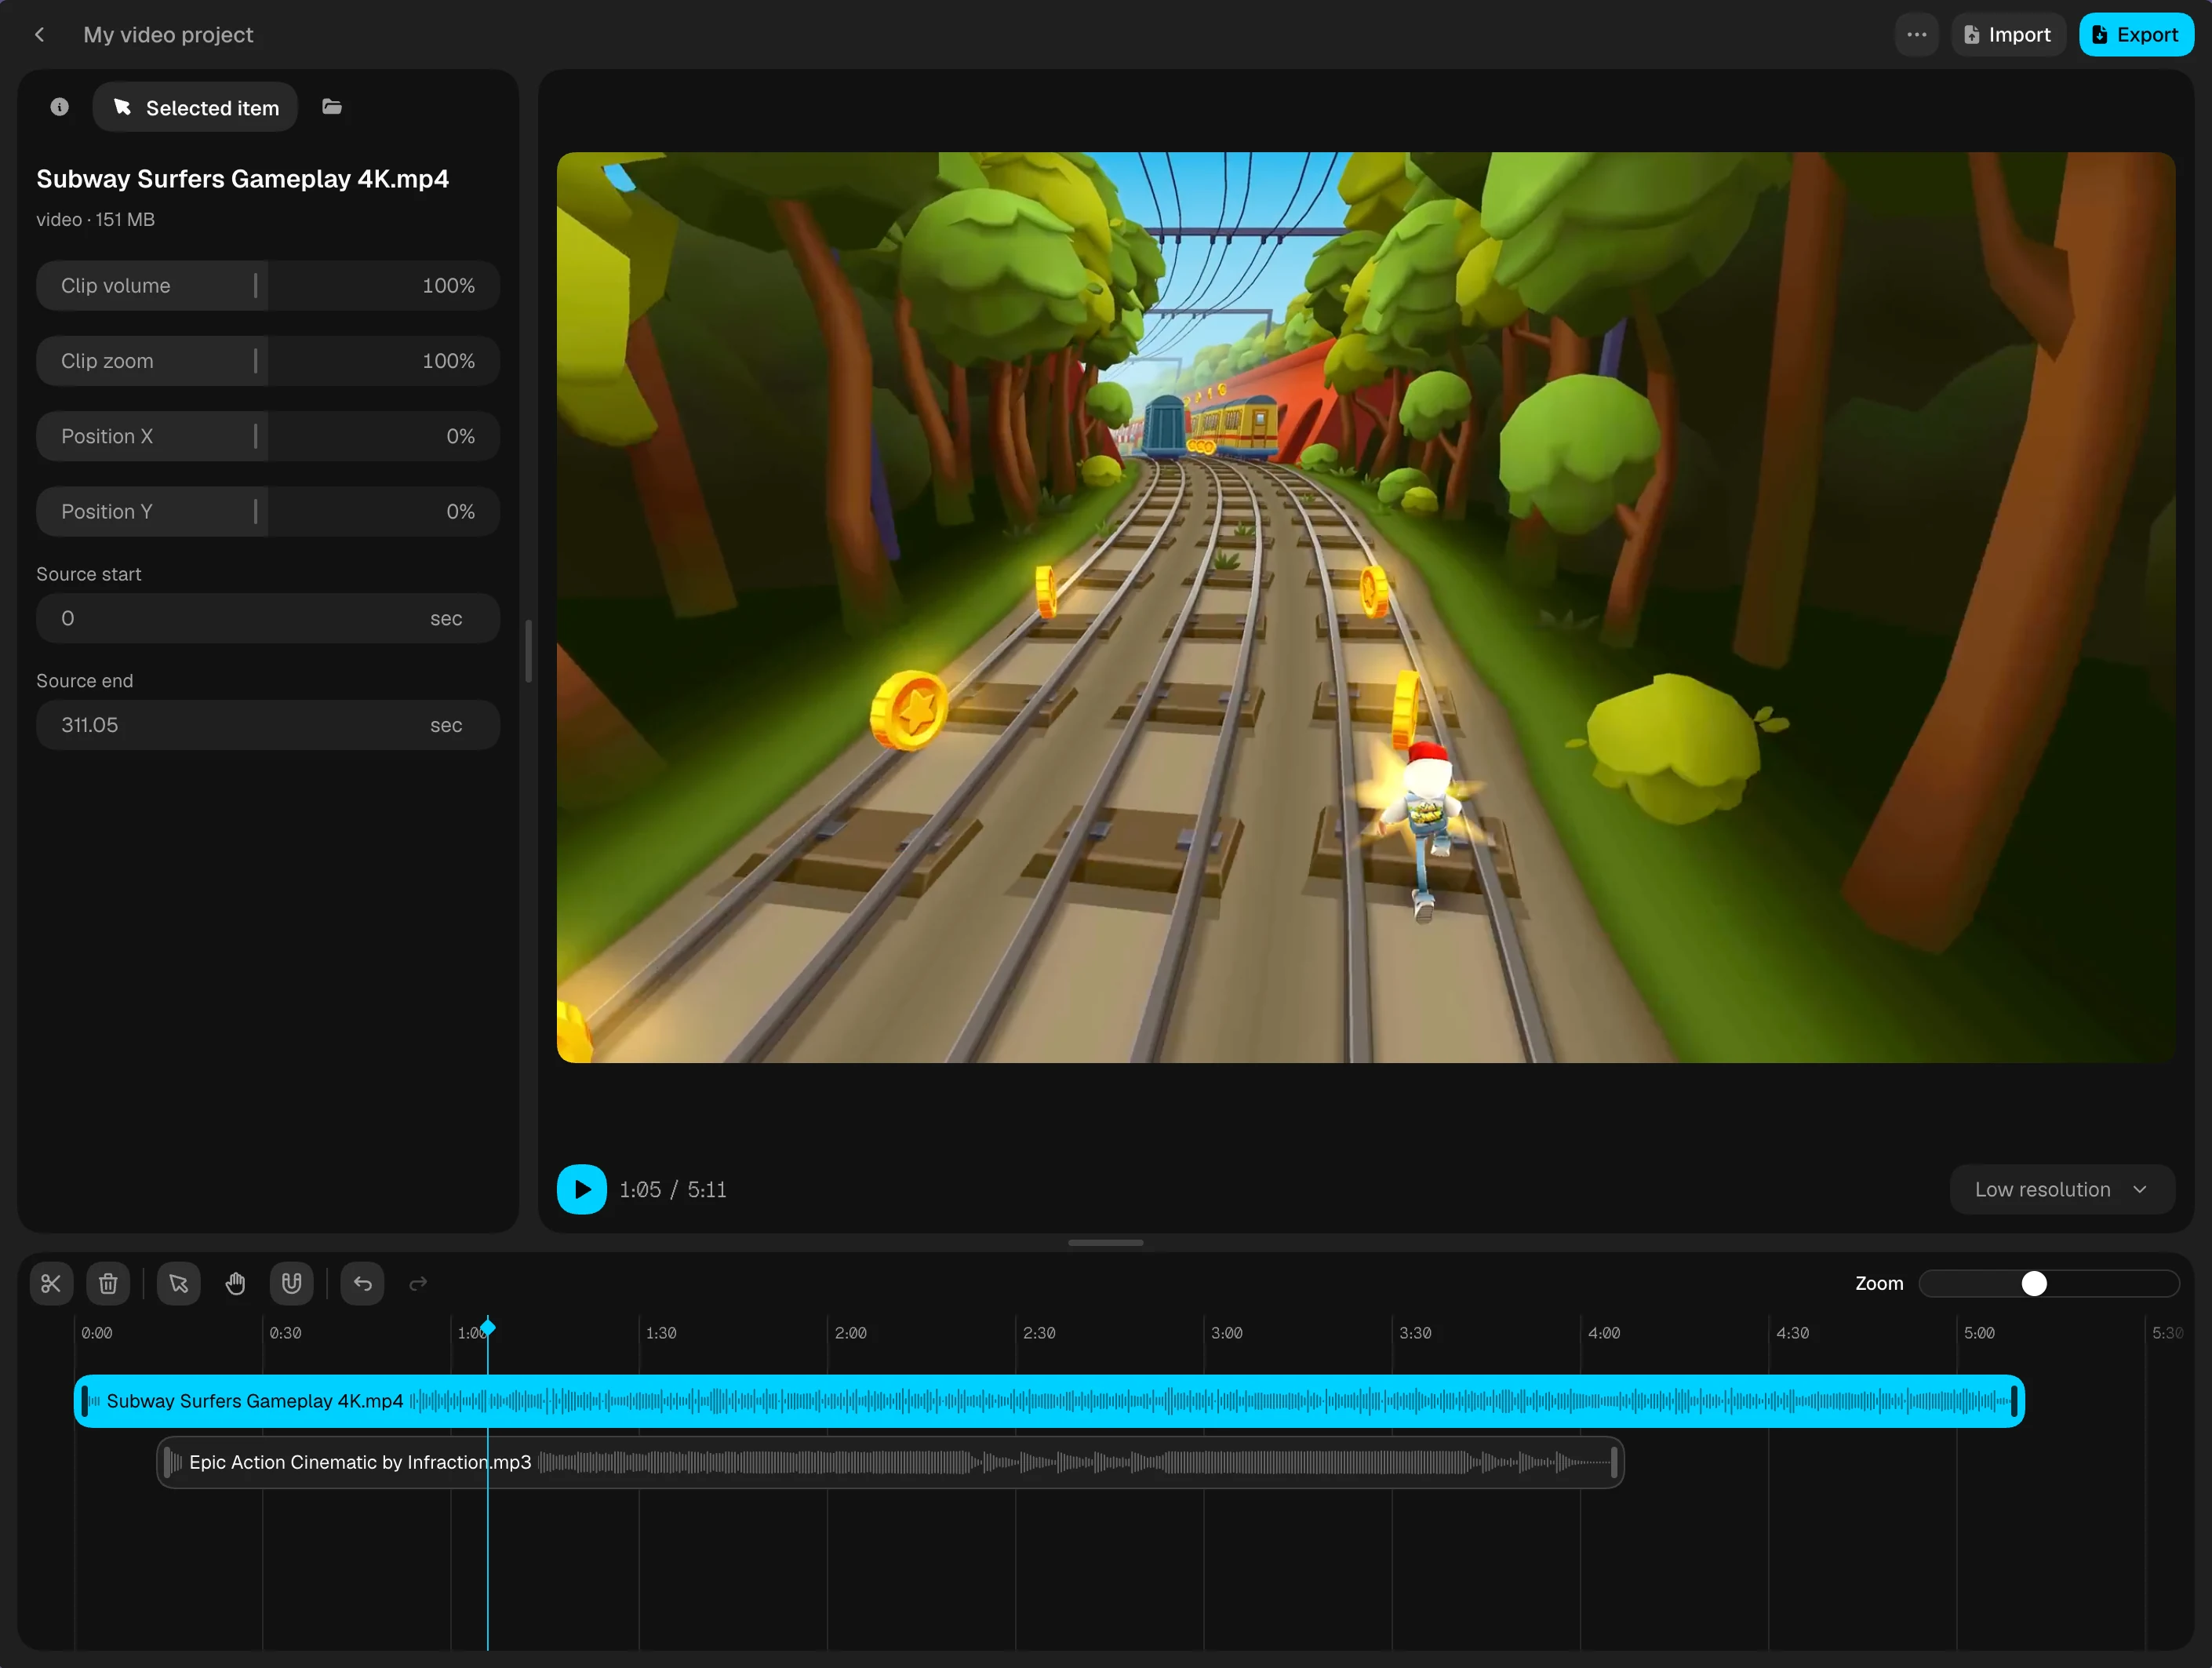Open the info tab icon
This screenshot has width=2212, height=1668.
[60, 107]
